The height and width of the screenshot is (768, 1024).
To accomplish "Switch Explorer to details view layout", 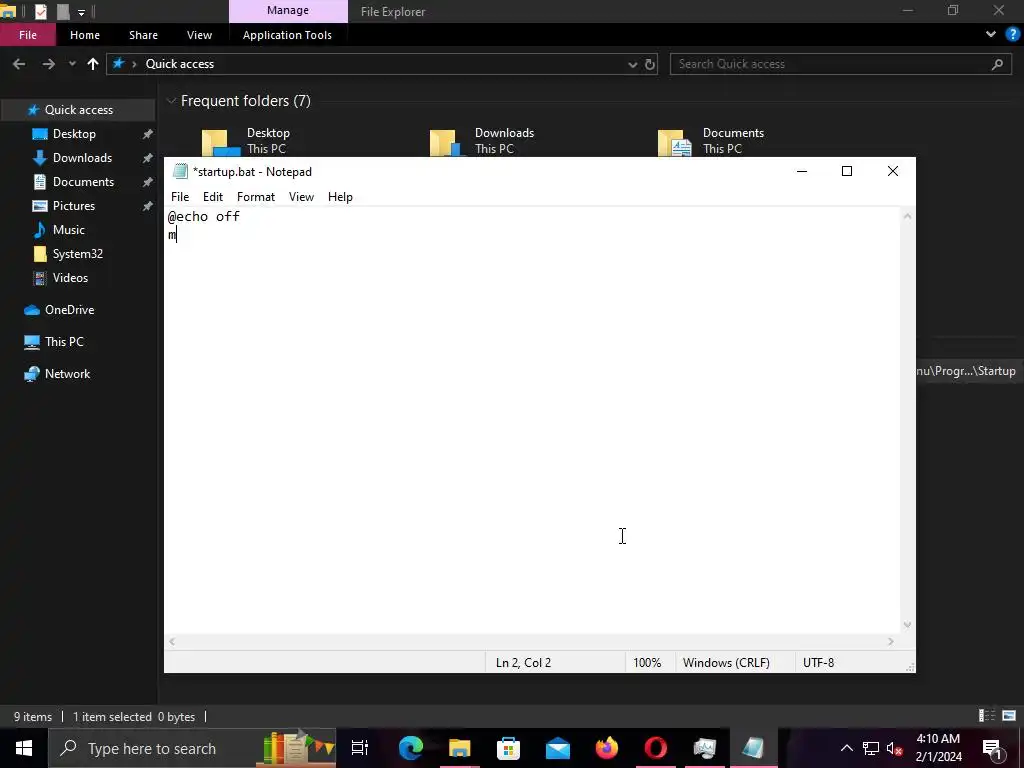I will click(x=987, y=716).
